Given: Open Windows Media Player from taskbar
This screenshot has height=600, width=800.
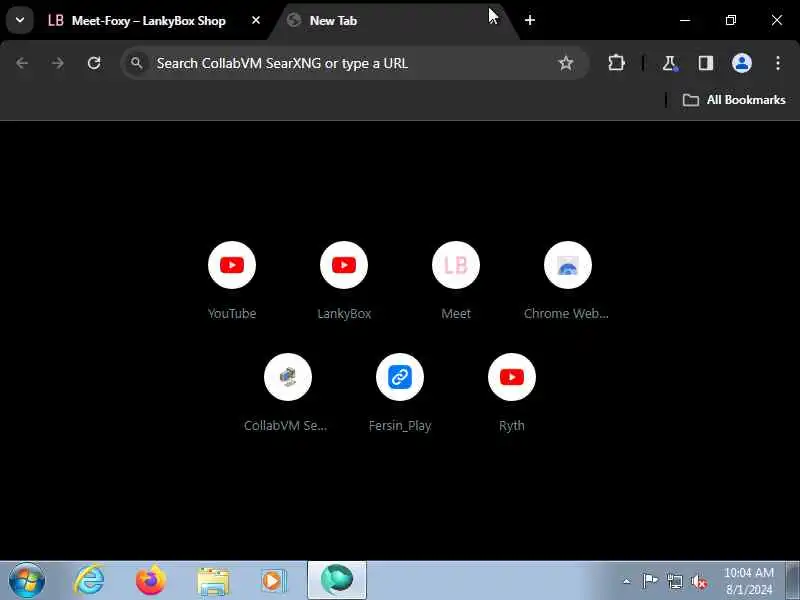Looking at the screenshot, I should point(274,581).
